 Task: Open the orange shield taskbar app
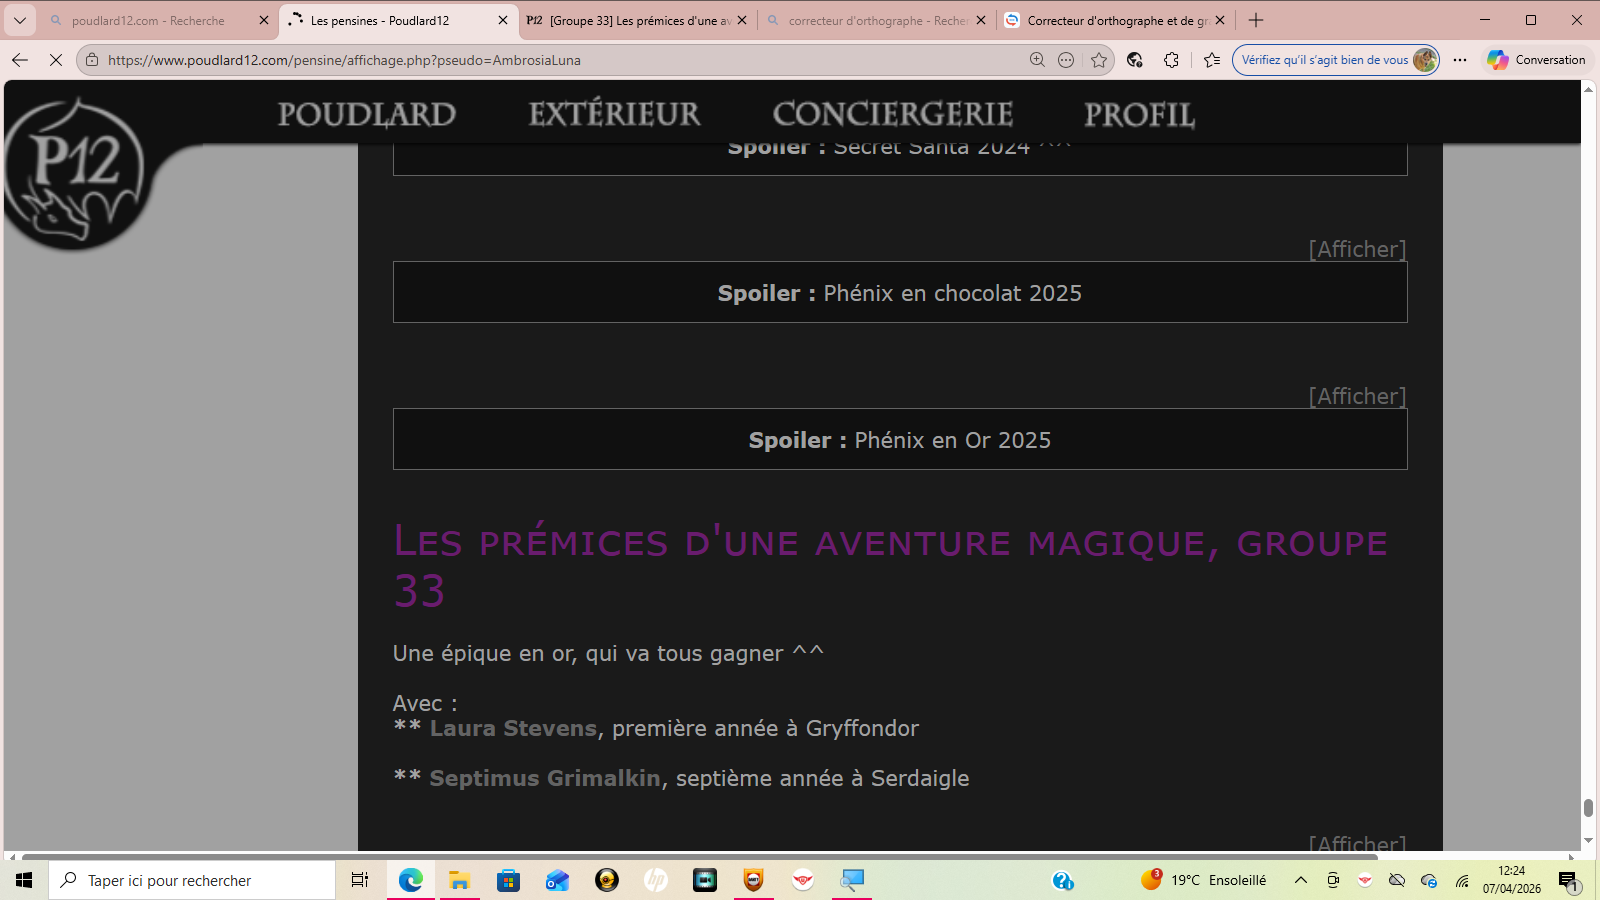[x=754, y=880]
